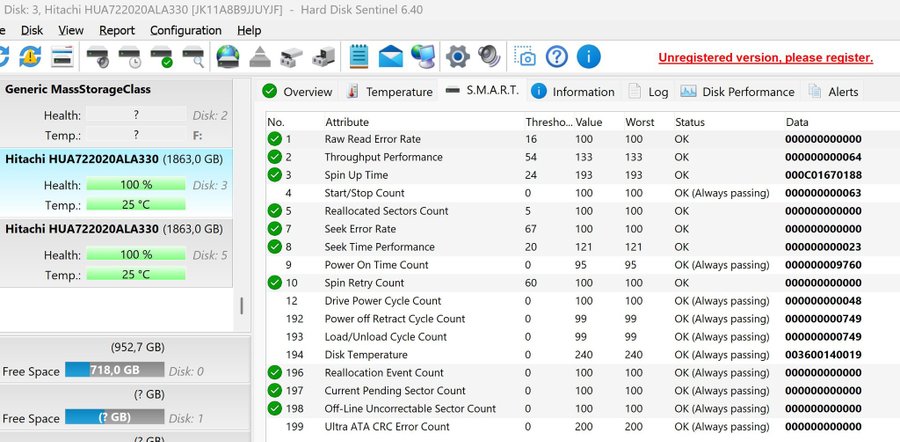Click the unregistered version register link
Image resolution: width=900 pixels, height=442 pixels.
point(765,58)
